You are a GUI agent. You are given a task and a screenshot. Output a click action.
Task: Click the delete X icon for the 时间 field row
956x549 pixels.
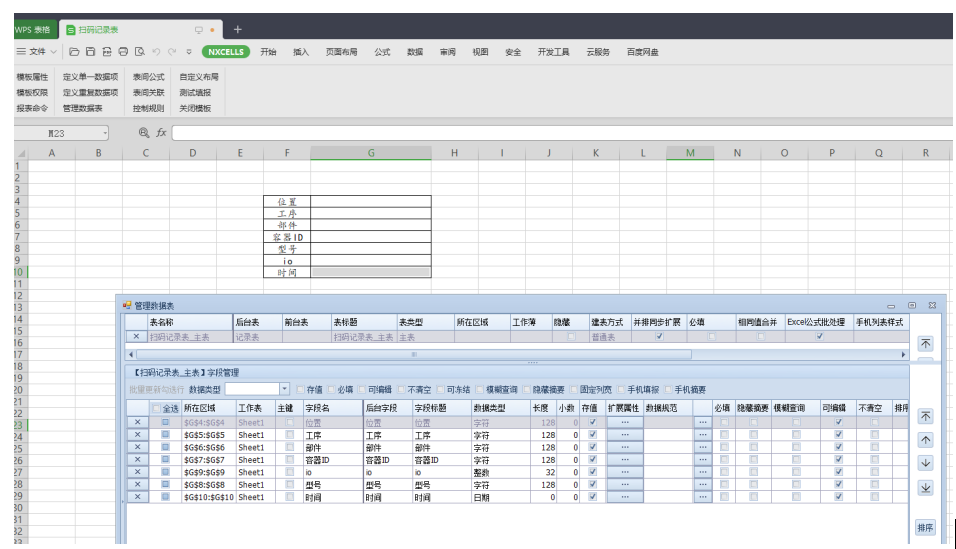[x=137, y=497]
